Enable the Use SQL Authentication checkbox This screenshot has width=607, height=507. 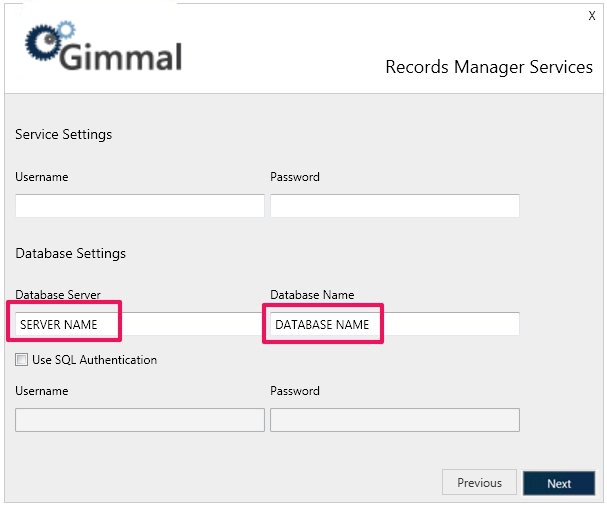tap(21, 360)
